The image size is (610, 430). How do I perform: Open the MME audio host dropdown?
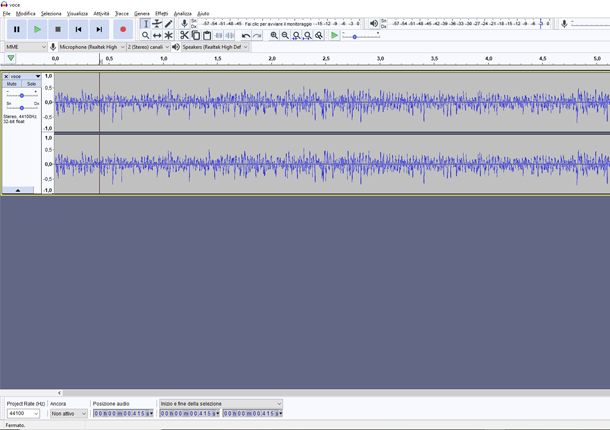pyautogui.click(x=26, y=47)
